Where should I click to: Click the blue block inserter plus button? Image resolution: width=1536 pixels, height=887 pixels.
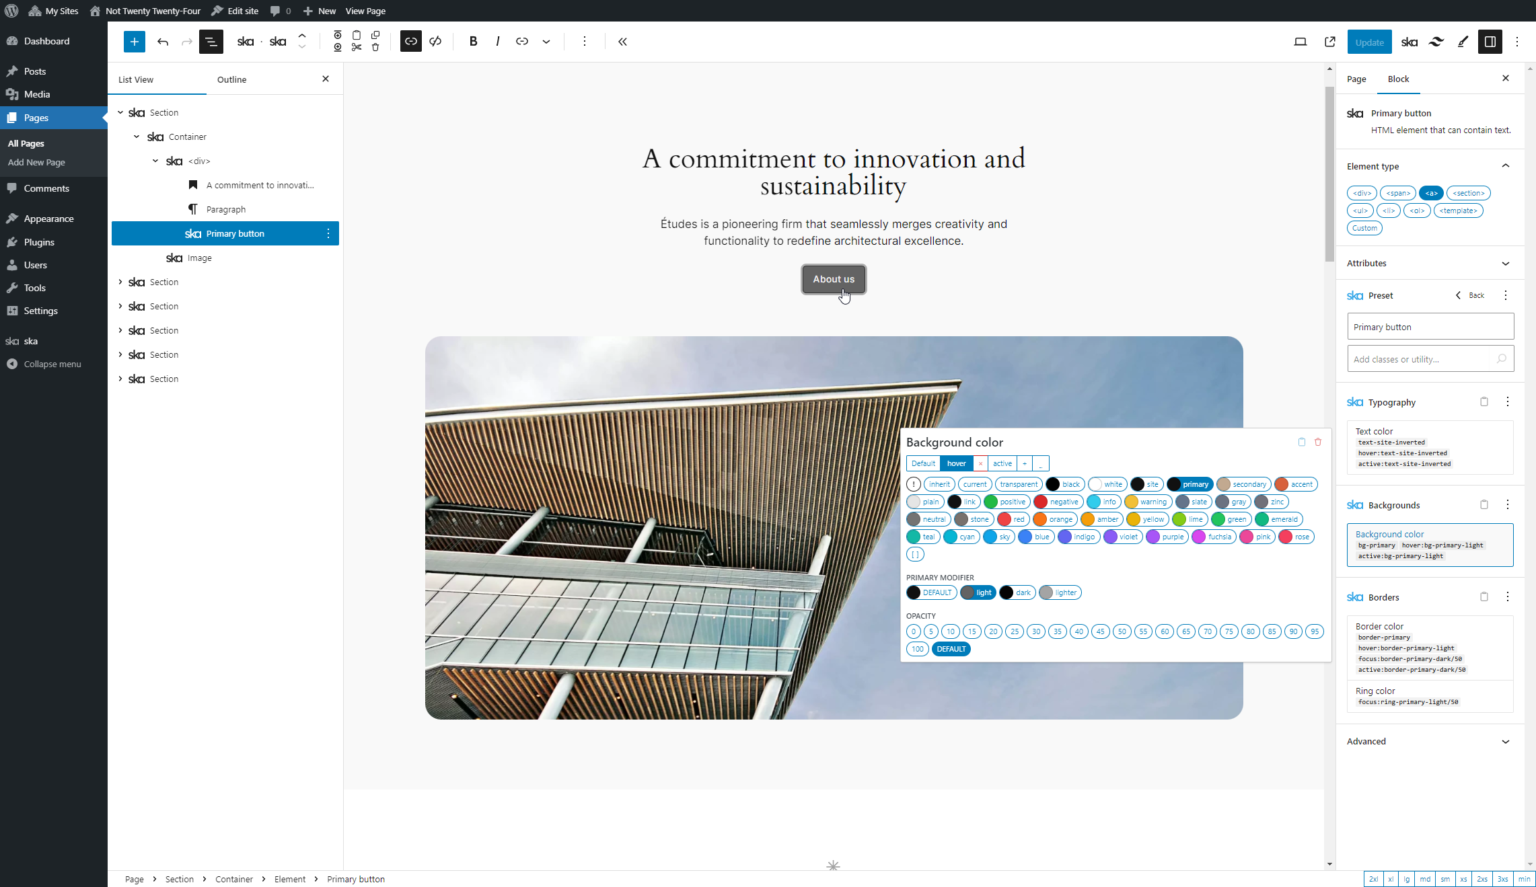click(x=134, y=41)
